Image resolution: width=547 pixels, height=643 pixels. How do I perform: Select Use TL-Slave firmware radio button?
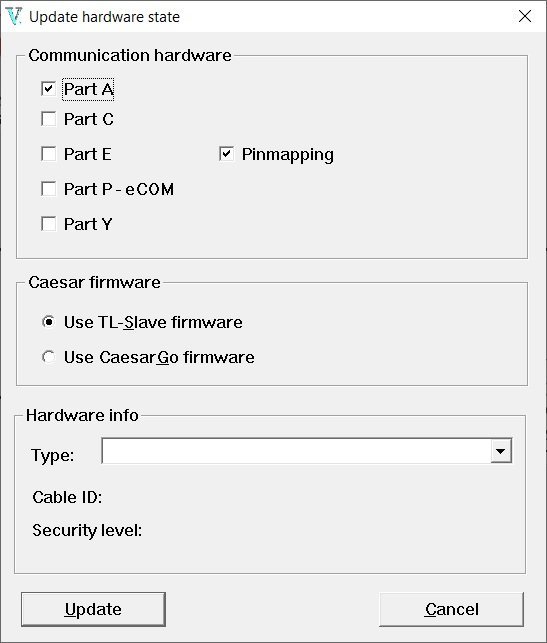(48, 322)
